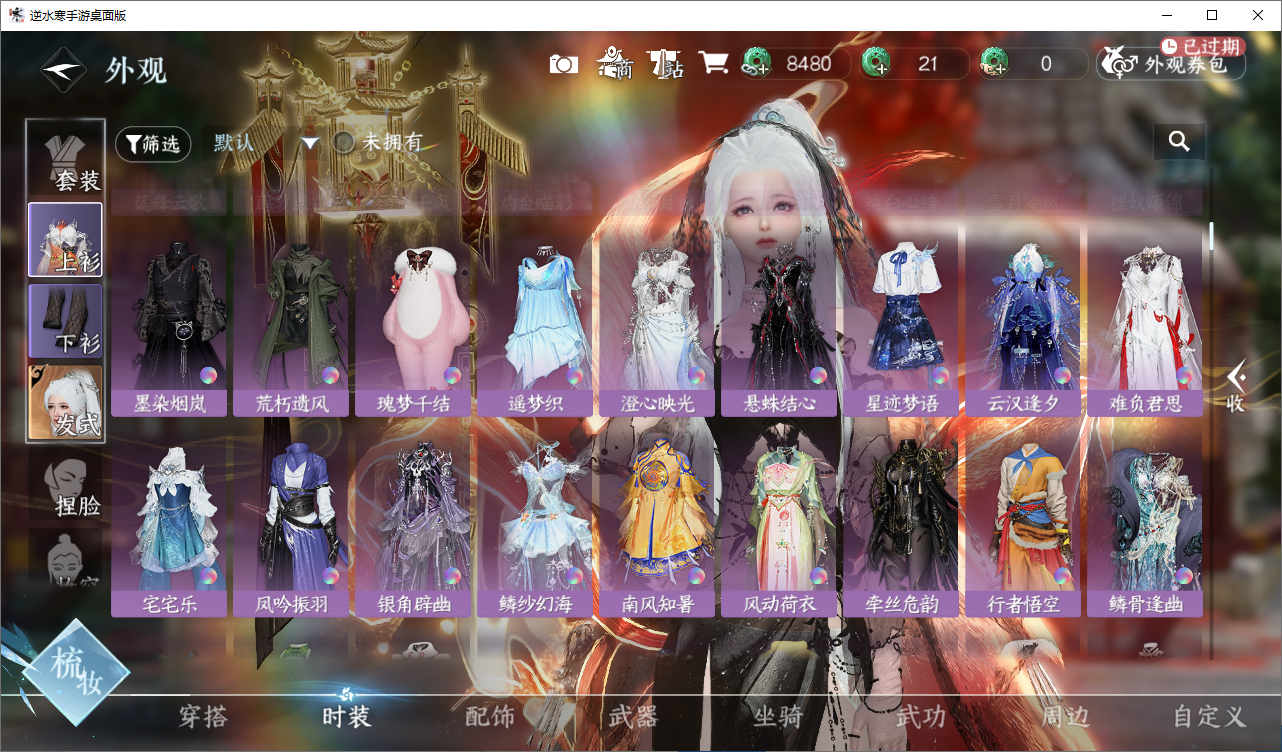The image size is (1282, 752).
Task: Select the 发式 hairstyle category
Action: (x=66, y=402)
